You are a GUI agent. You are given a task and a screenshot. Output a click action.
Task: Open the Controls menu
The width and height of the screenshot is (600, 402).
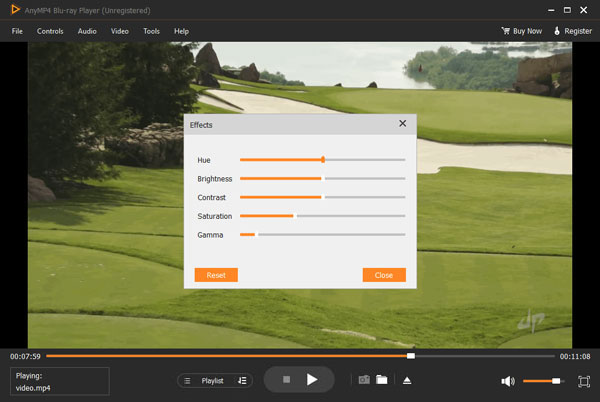[x=50, y=31]
